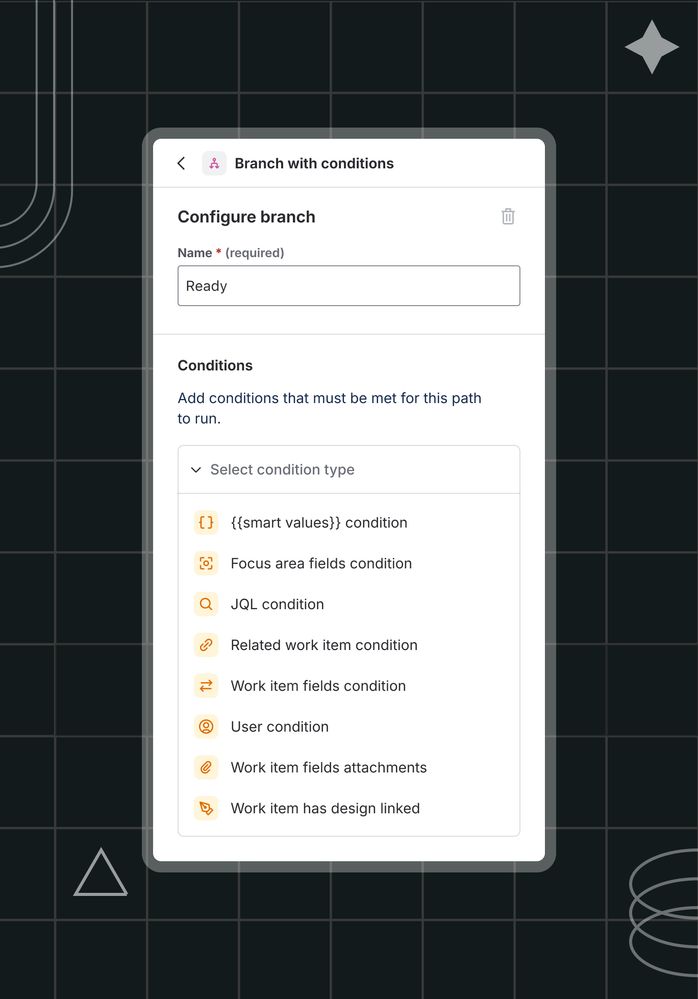Delete branch using the trash can icon
698x999 pixels.
pos(508,217)
